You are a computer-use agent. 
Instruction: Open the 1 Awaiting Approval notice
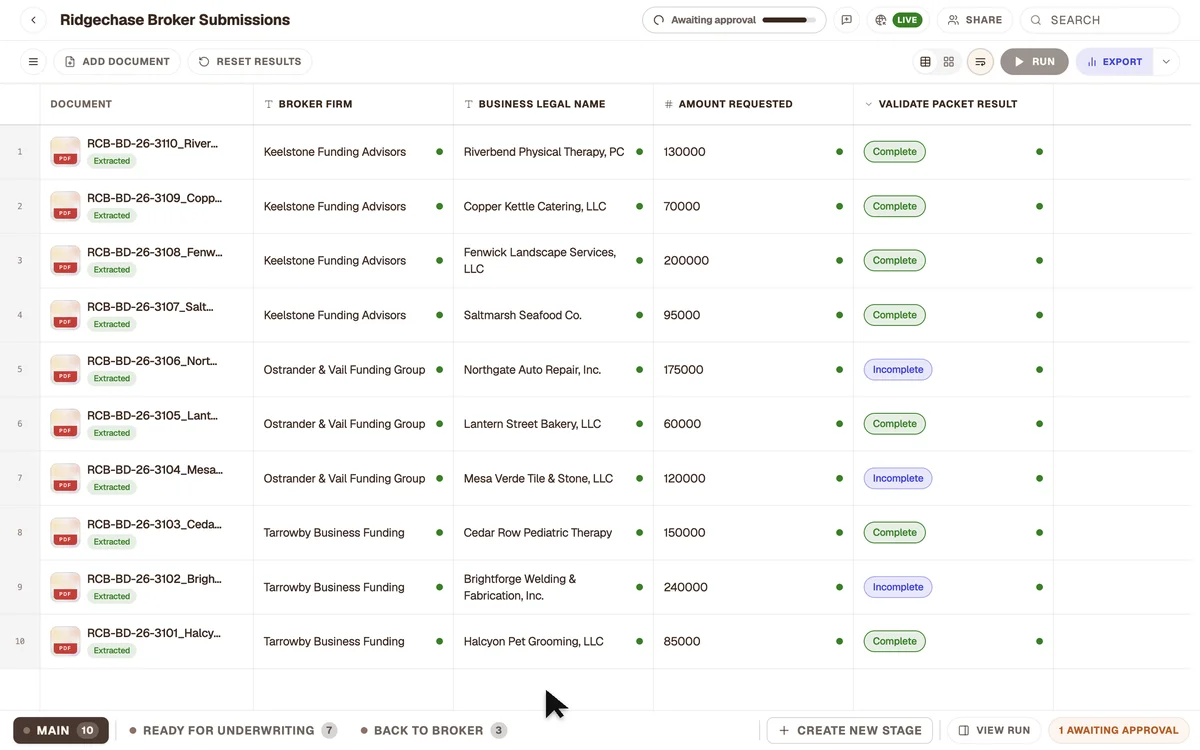point(1118,731)
